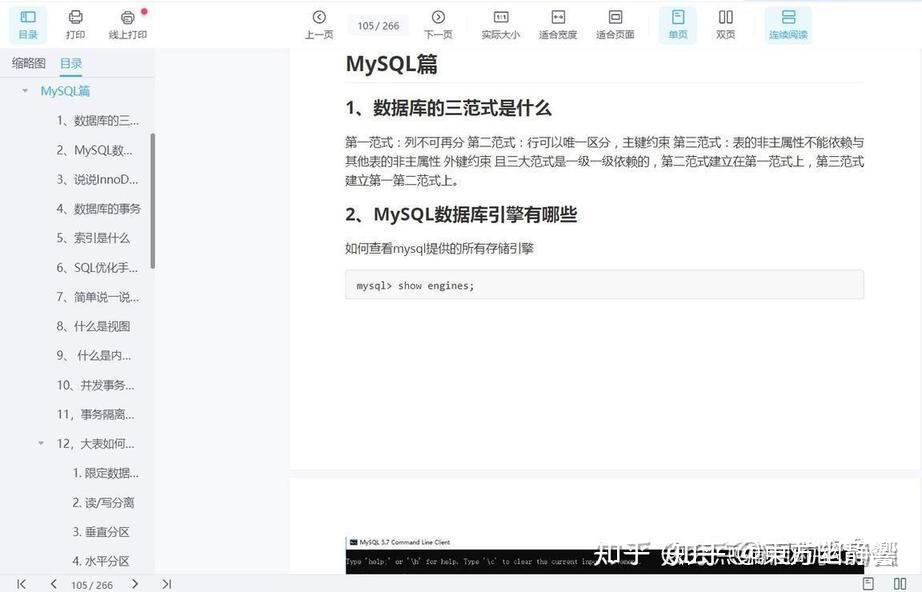The height and width of the screenshot is (592, 922).
Task: Open sub-item 4. 水平分区
Action: tap(101, 561)
